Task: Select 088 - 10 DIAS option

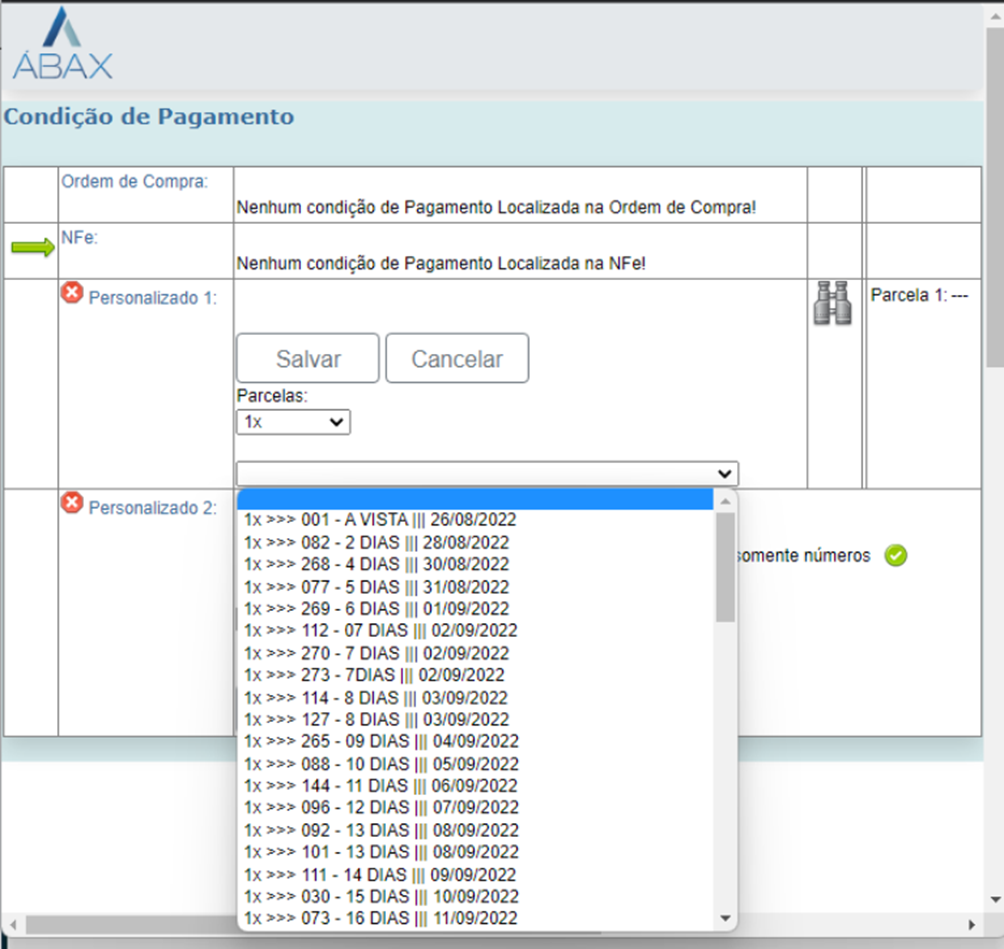Action: coord(380,764)
